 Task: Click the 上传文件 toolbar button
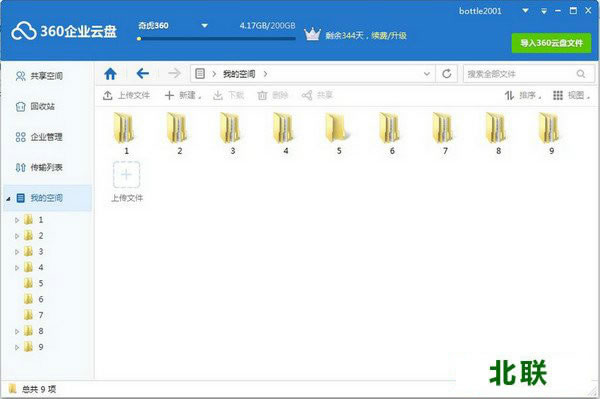126,95
